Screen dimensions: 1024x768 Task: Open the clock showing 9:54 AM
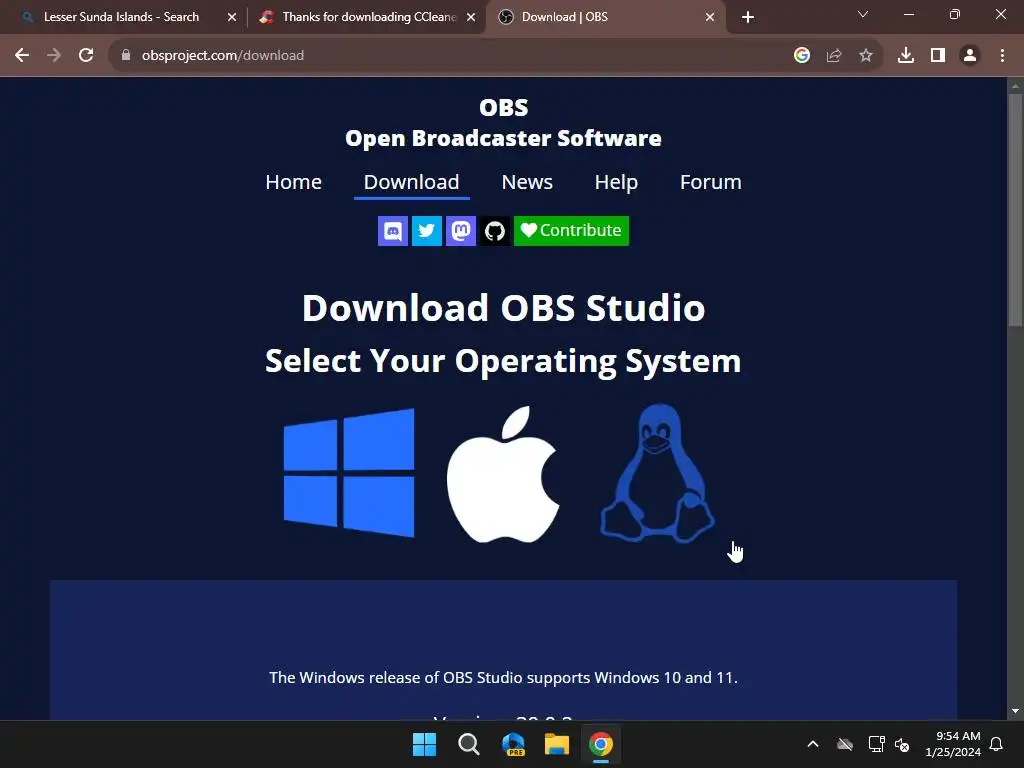click(953, 744)
